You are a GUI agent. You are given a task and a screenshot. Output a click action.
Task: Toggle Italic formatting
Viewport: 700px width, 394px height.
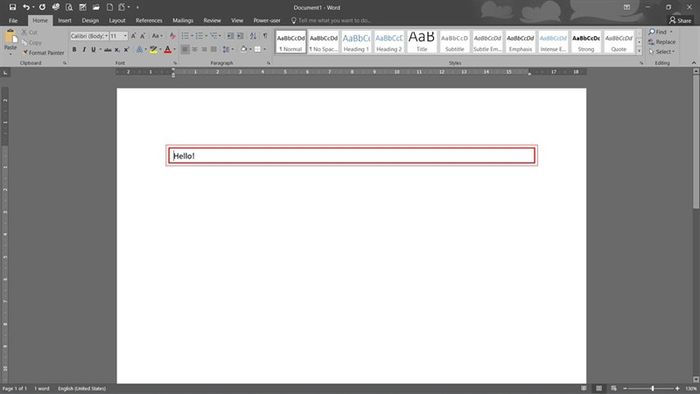(83, 50)
